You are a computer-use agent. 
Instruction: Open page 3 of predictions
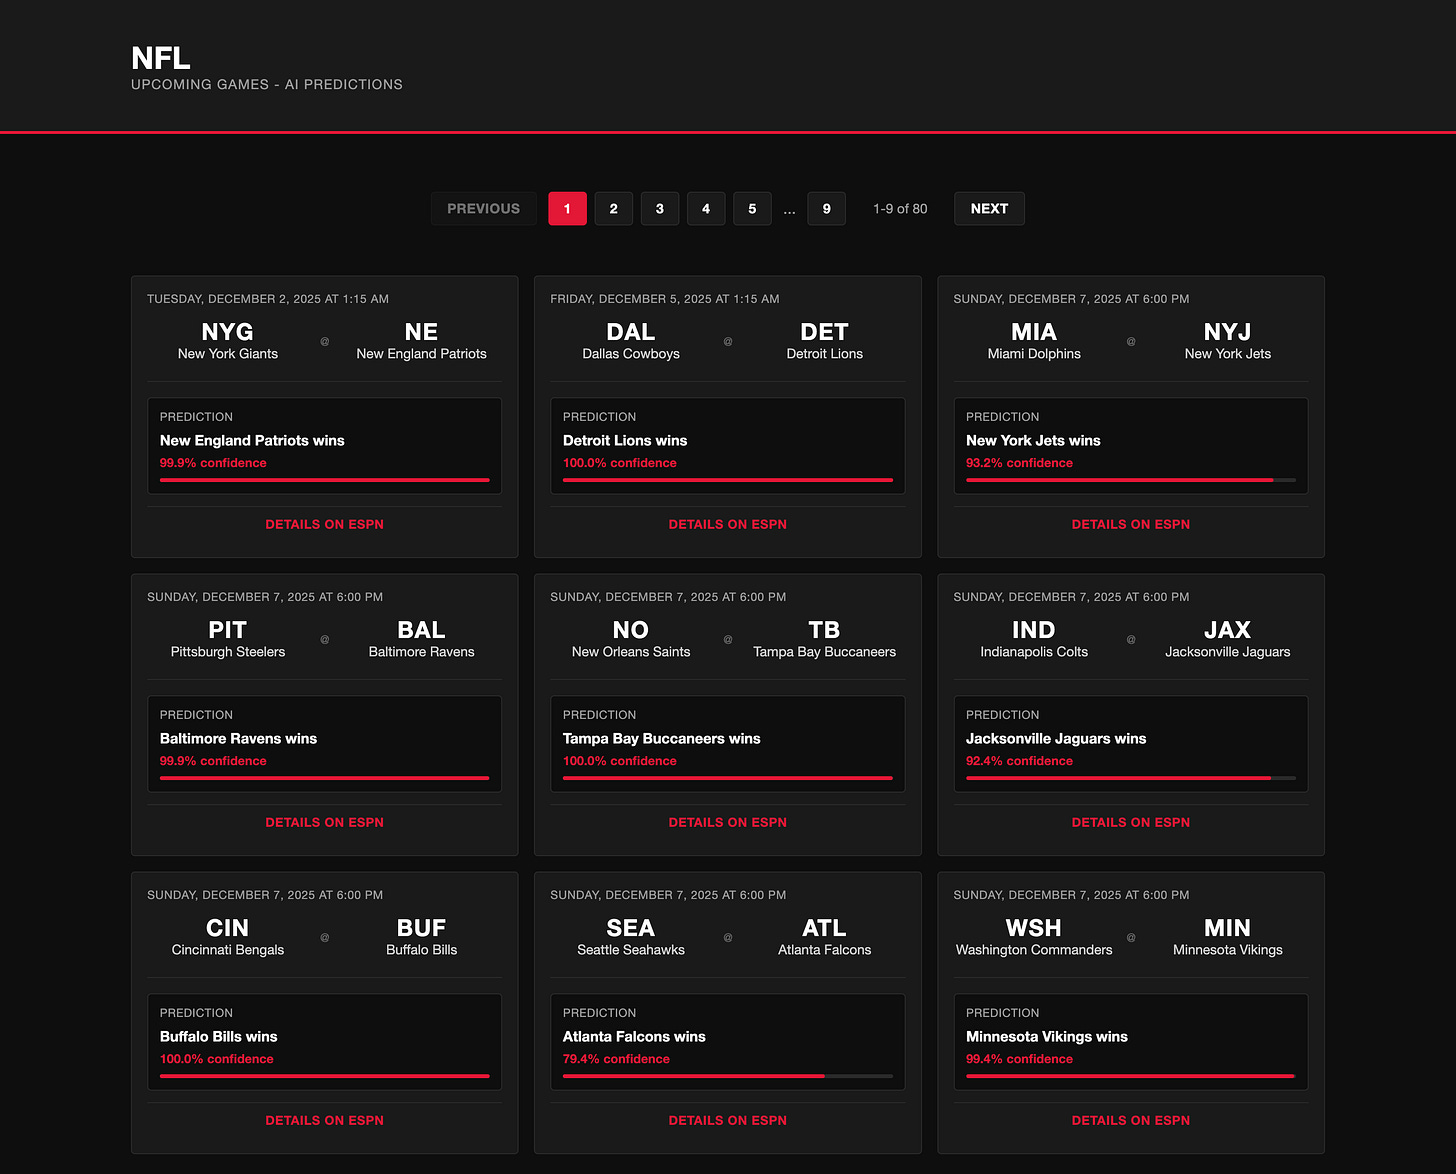(x=659, y=208)
